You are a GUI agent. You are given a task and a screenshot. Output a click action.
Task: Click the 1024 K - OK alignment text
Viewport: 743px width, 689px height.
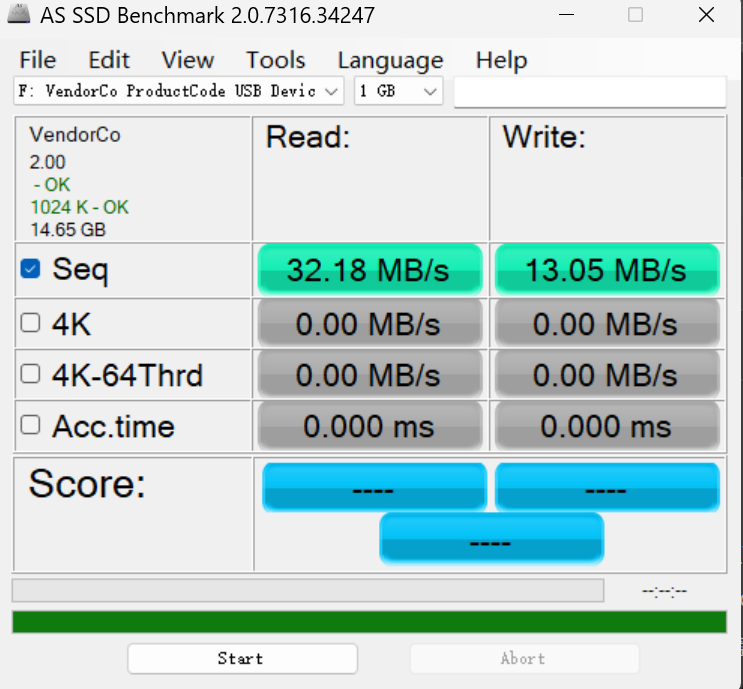(x=79, y=208)
